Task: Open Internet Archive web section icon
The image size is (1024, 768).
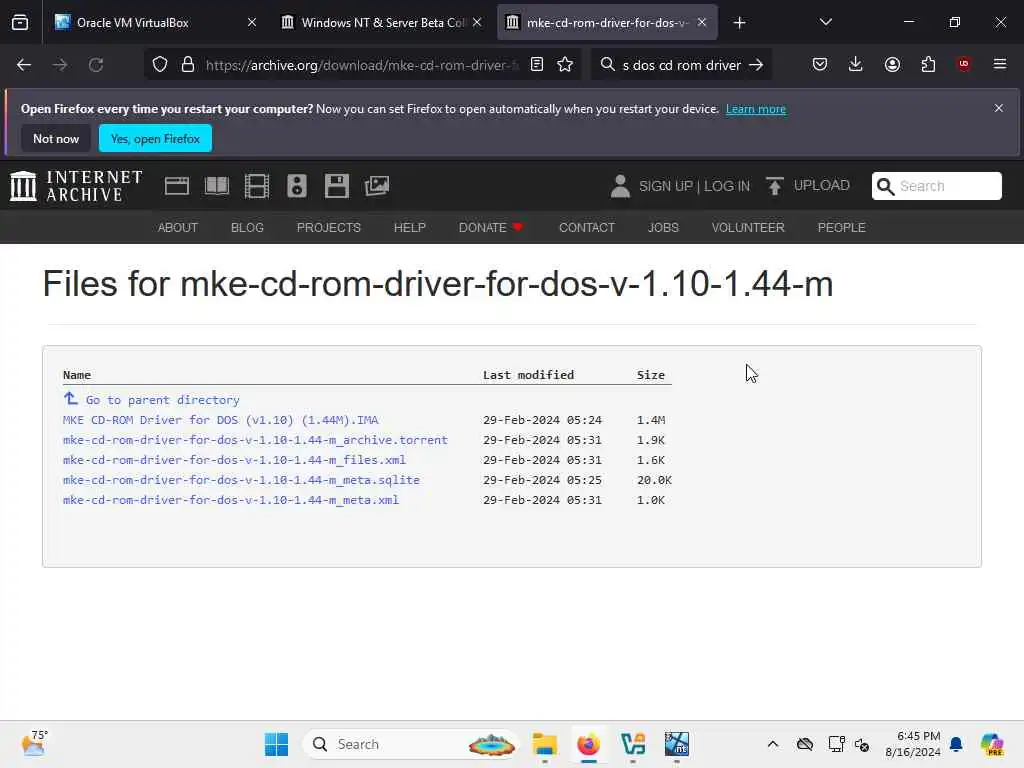Action: click(176, 186)
